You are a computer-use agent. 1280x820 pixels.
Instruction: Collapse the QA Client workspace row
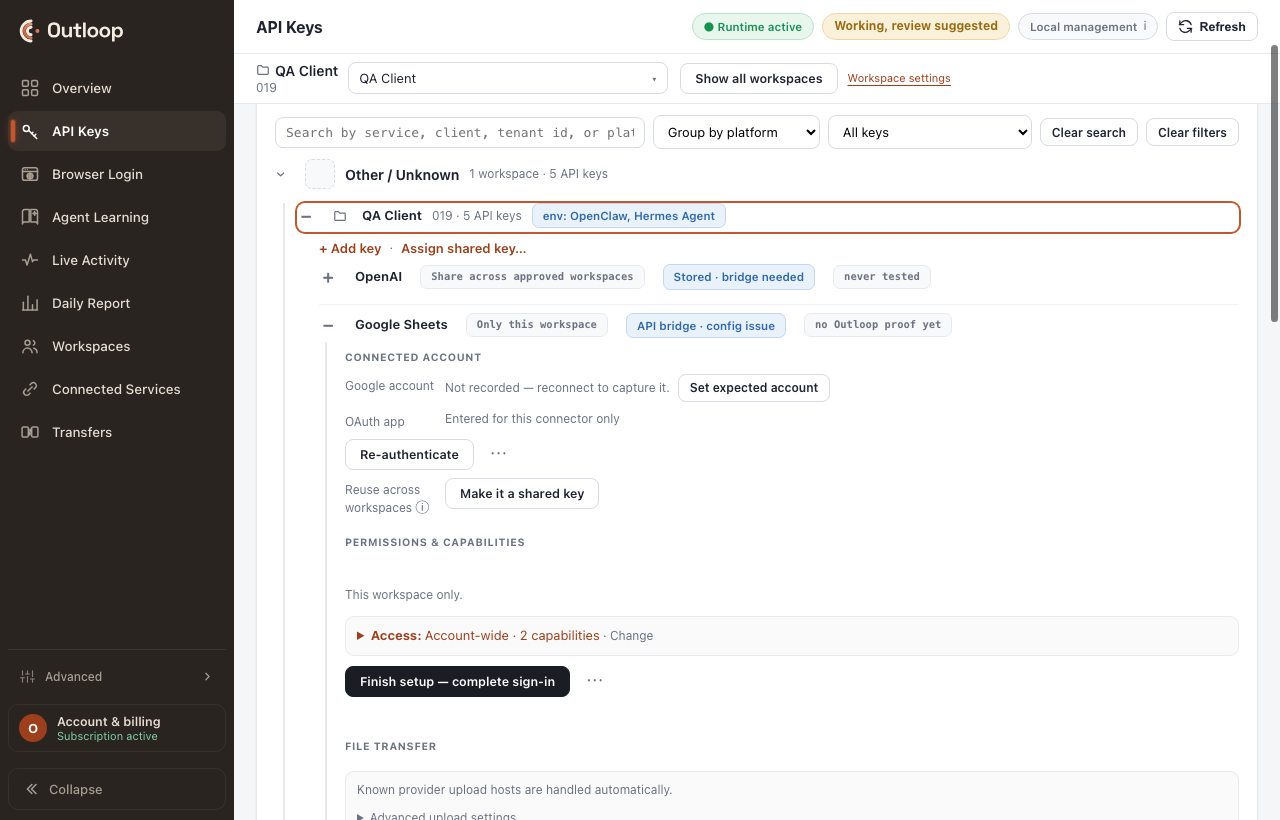307,216
